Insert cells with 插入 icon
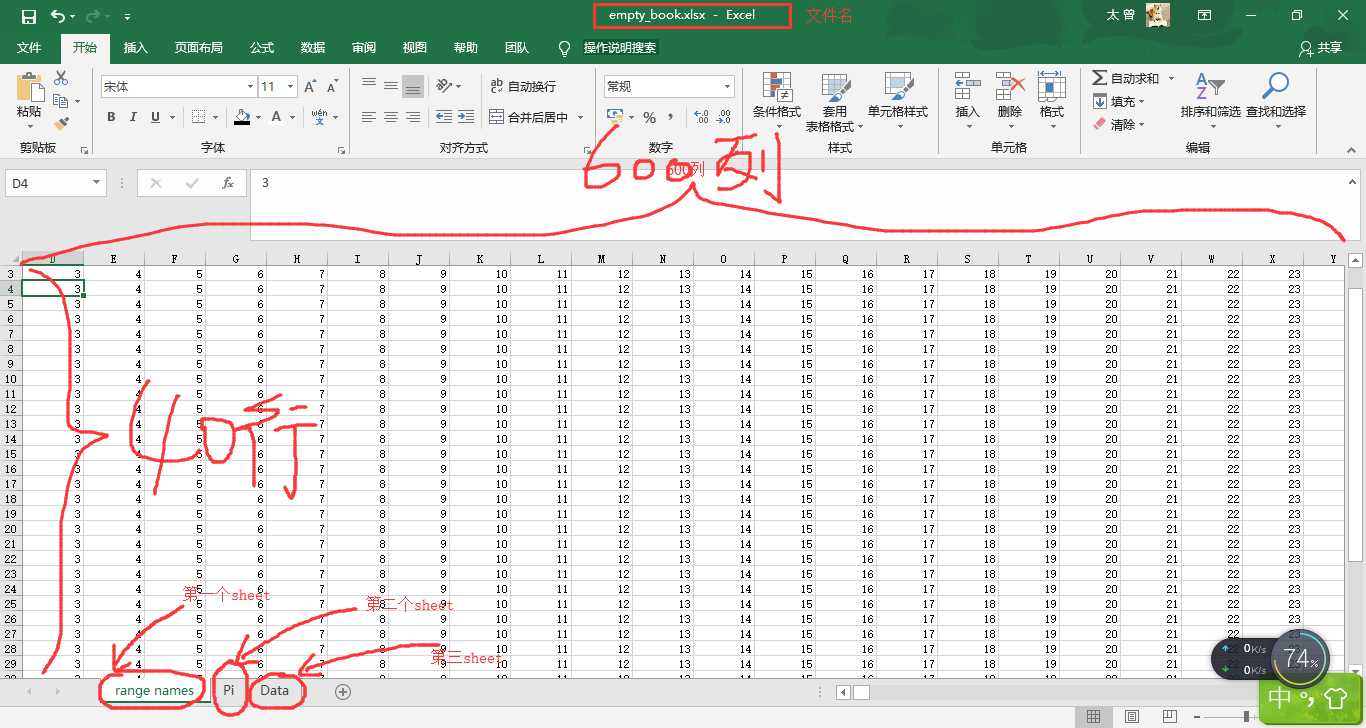 point(967,101)
